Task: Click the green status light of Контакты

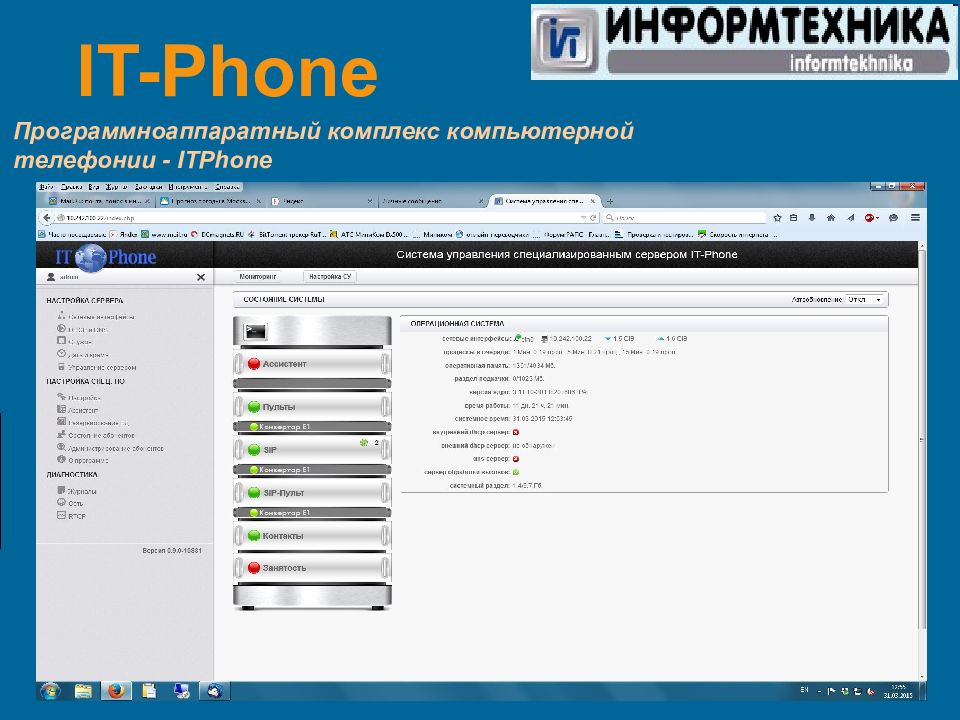Action: [254, 536]
